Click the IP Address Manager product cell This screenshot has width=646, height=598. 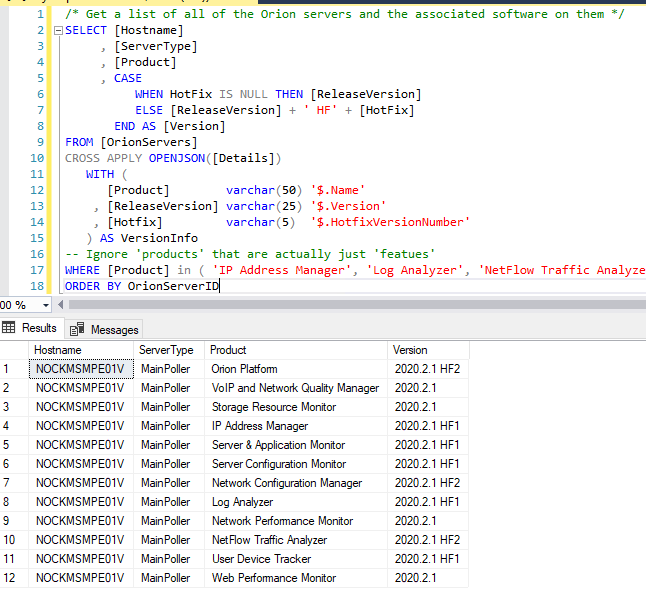pos(296,426)
